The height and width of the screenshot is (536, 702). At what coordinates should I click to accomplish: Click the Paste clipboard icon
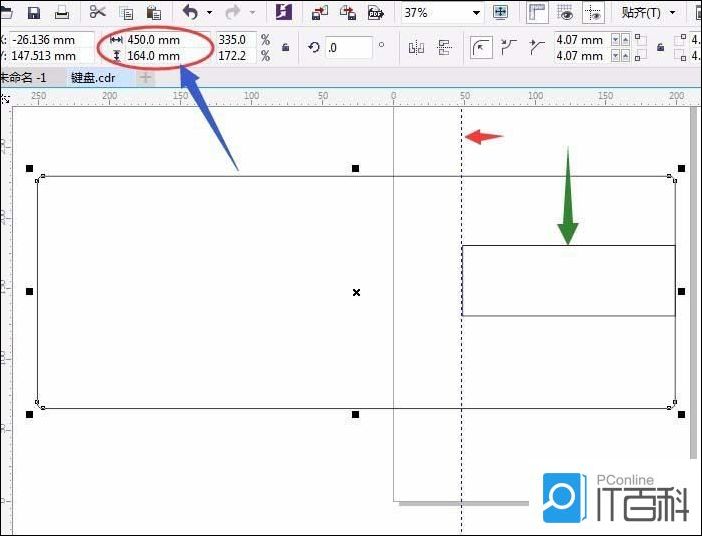[x=154, y=13]
